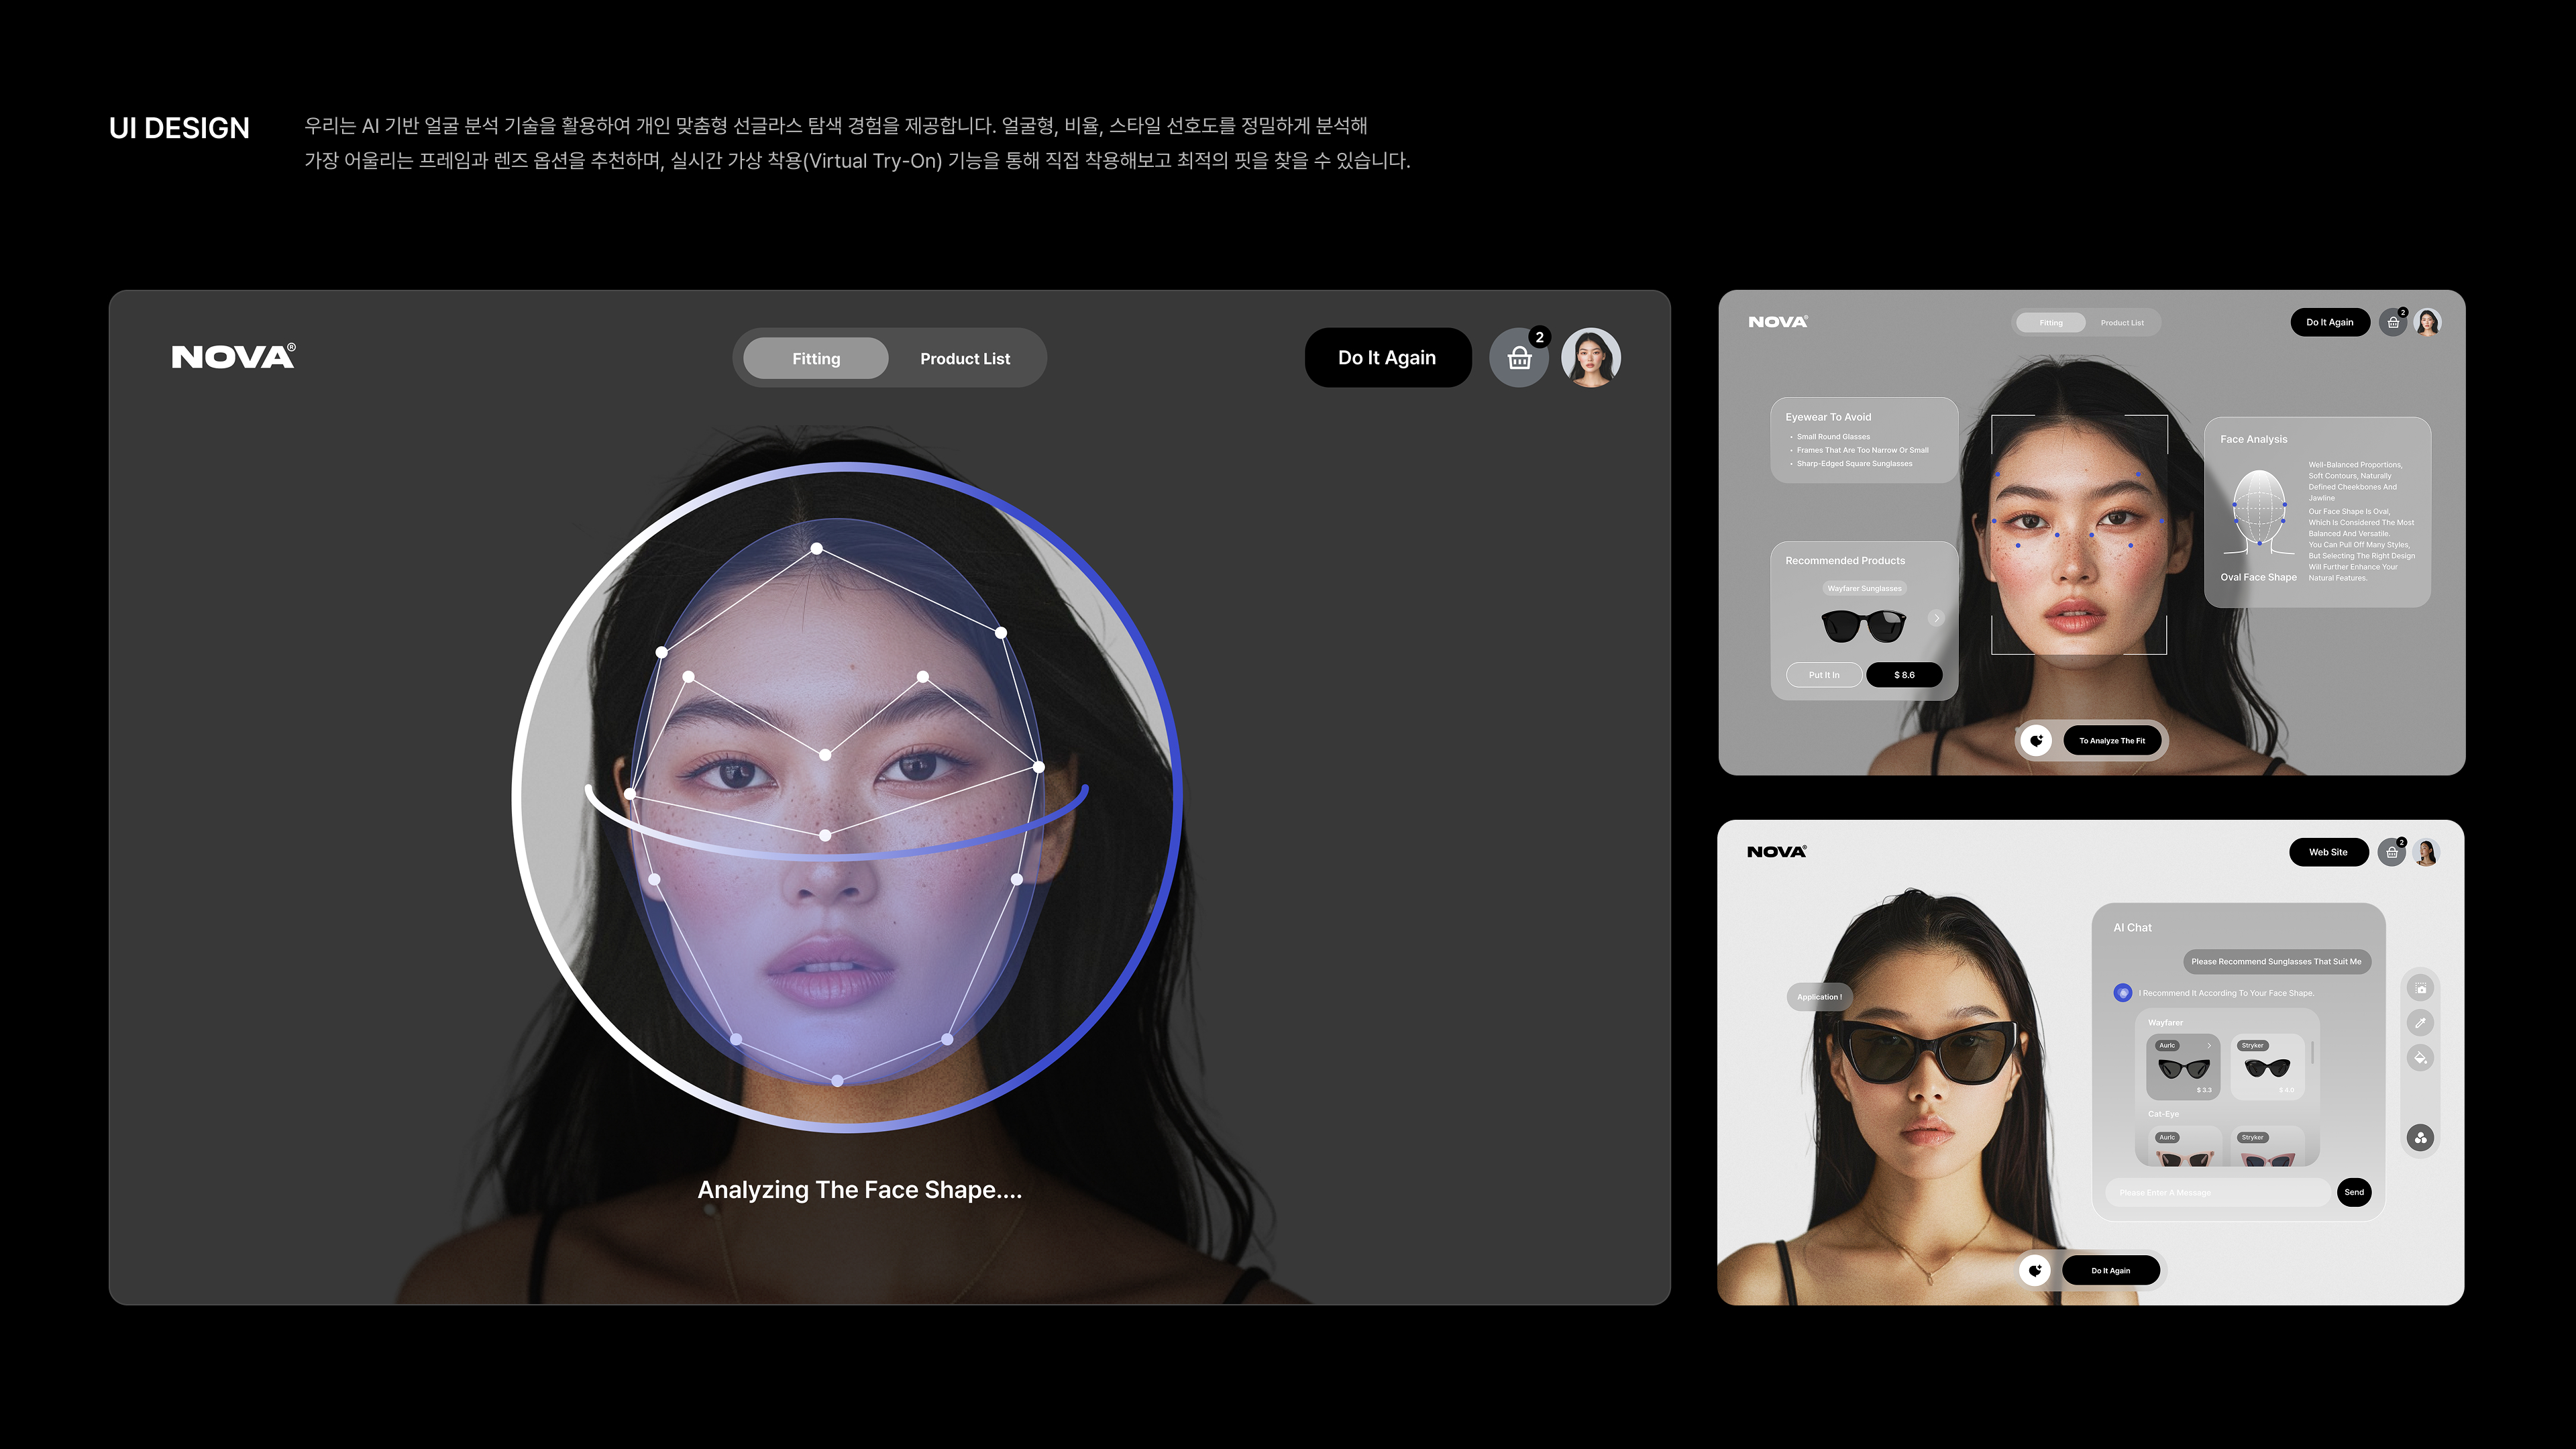Click the Wayfarer Sunglasses label pill
The height and width of the screenshot is (1449, 2576).
click(x=1864, y=589)
